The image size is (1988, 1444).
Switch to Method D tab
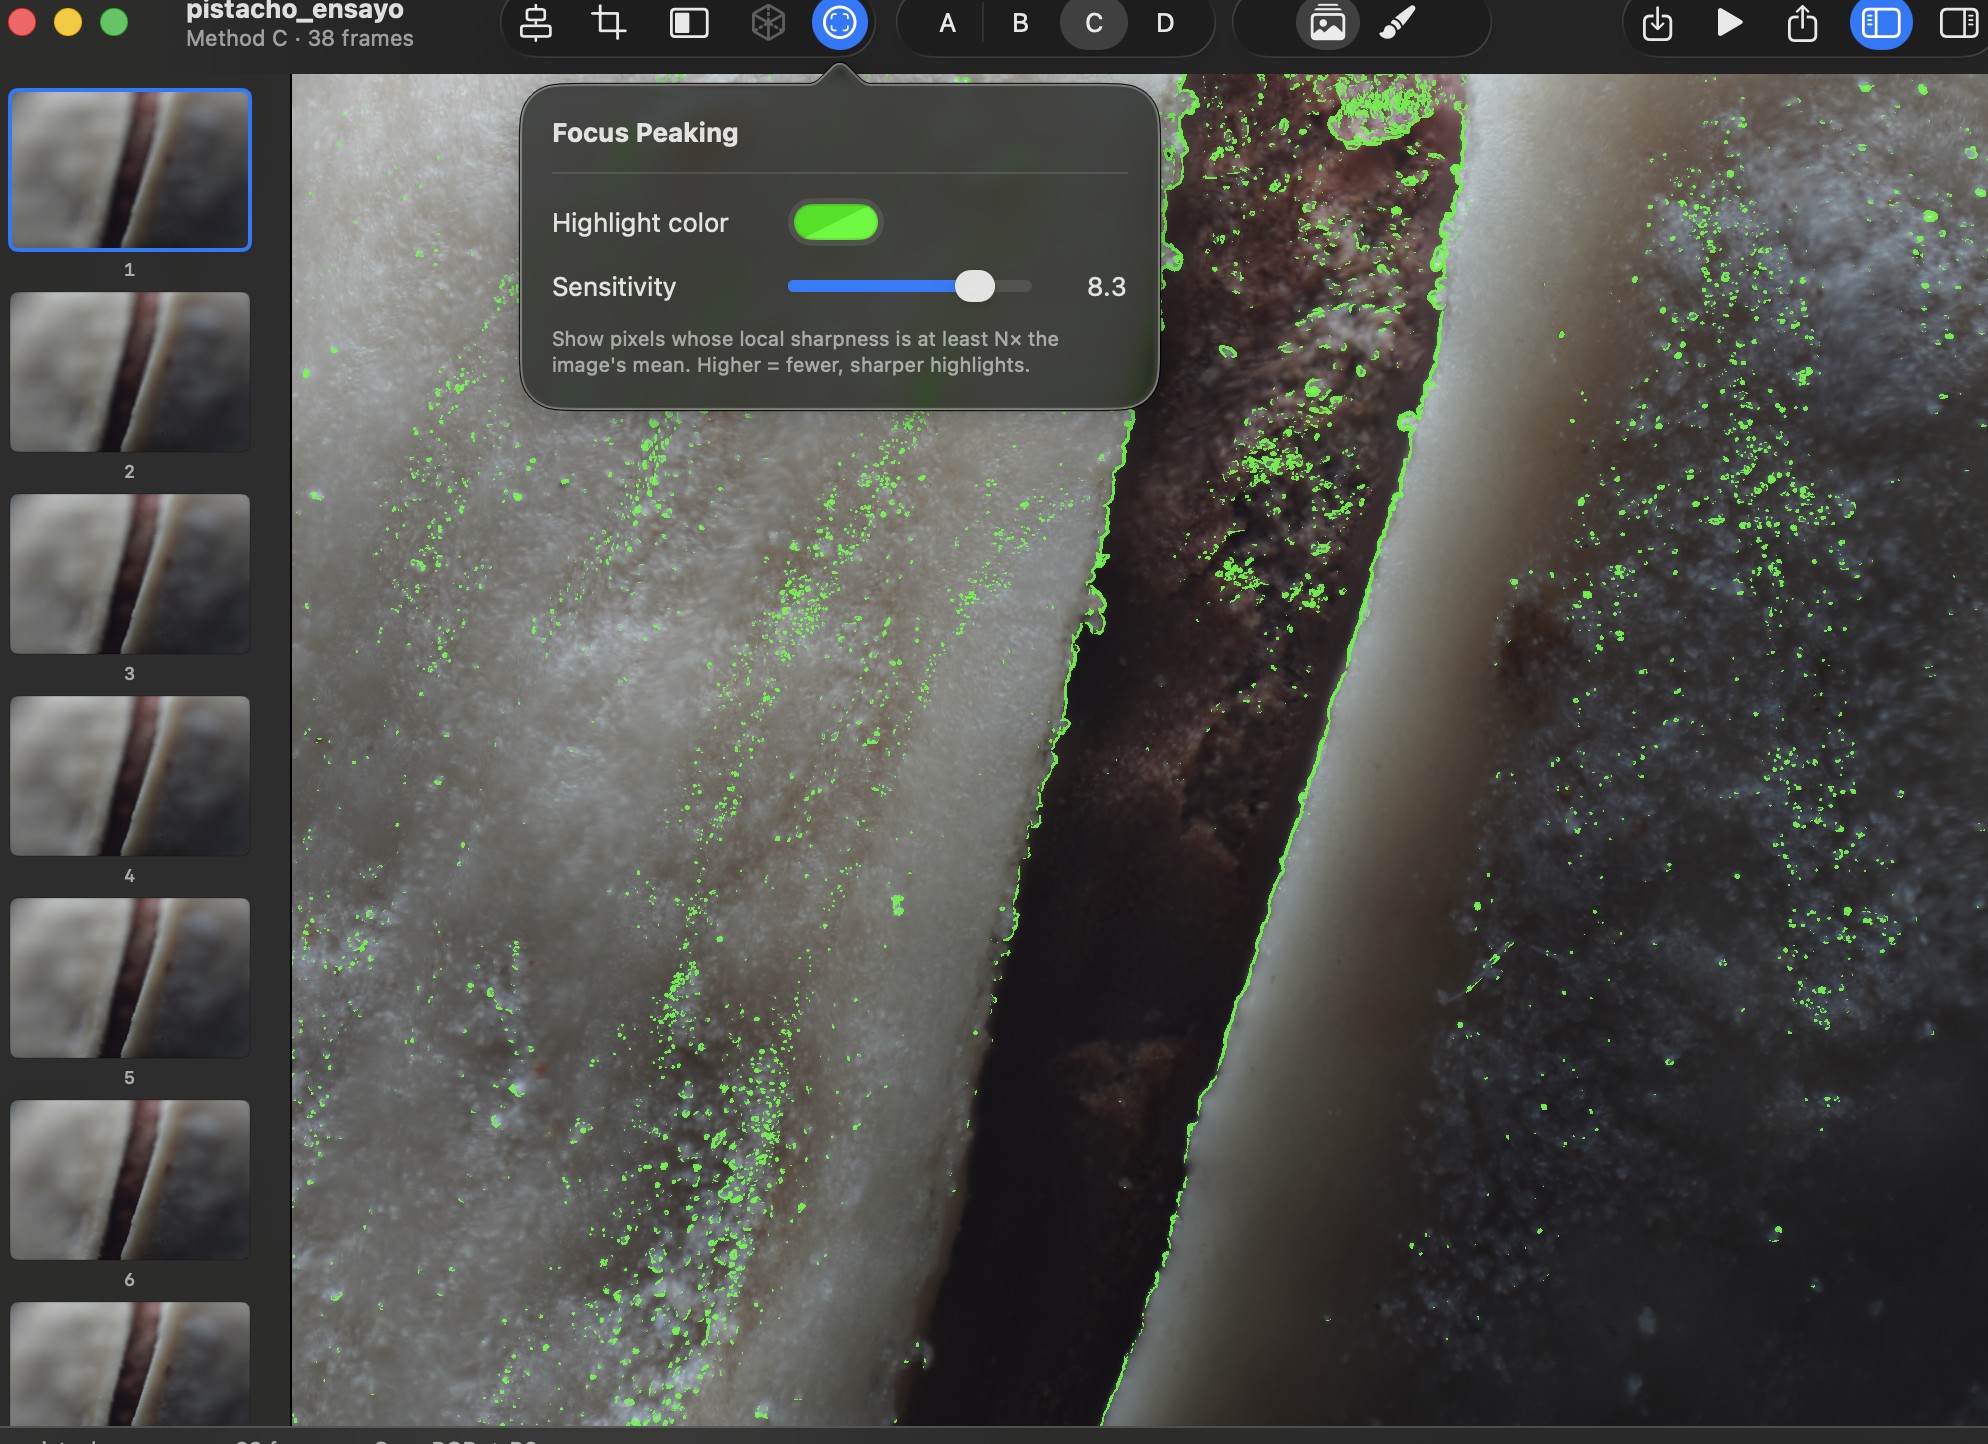click(1165, 23)
